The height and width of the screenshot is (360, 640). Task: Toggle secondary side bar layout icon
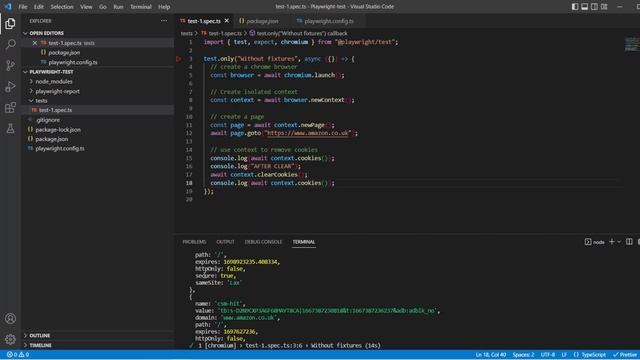pos(594,7)
